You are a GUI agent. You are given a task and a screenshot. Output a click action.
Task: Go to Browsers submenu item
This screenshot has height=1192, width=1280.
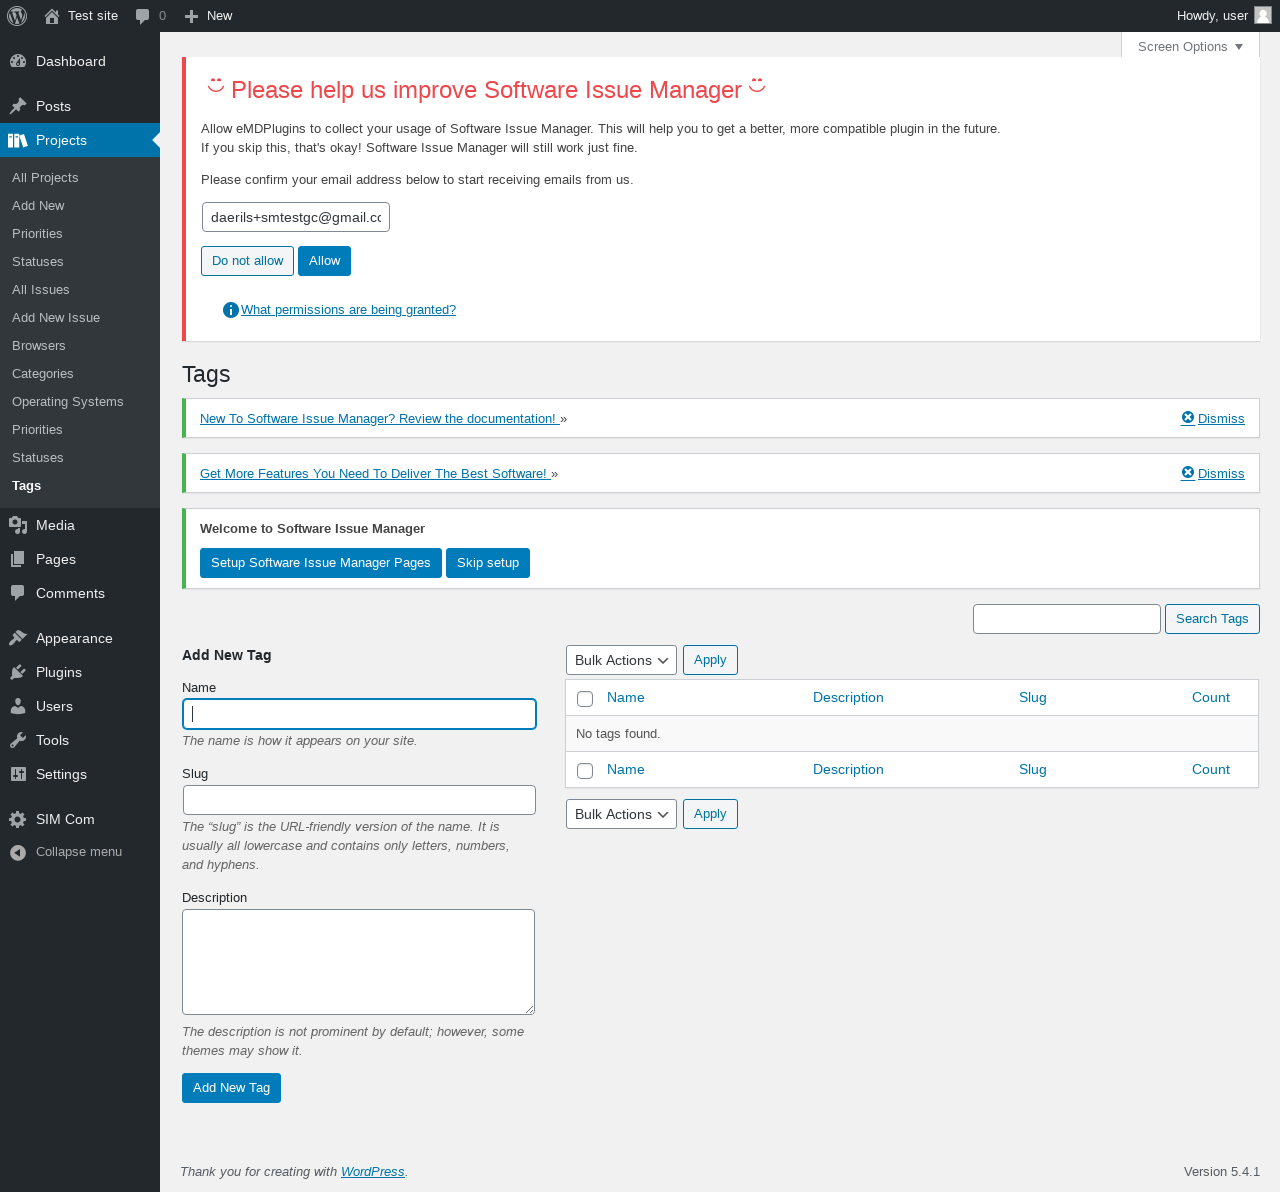(39, 345)
